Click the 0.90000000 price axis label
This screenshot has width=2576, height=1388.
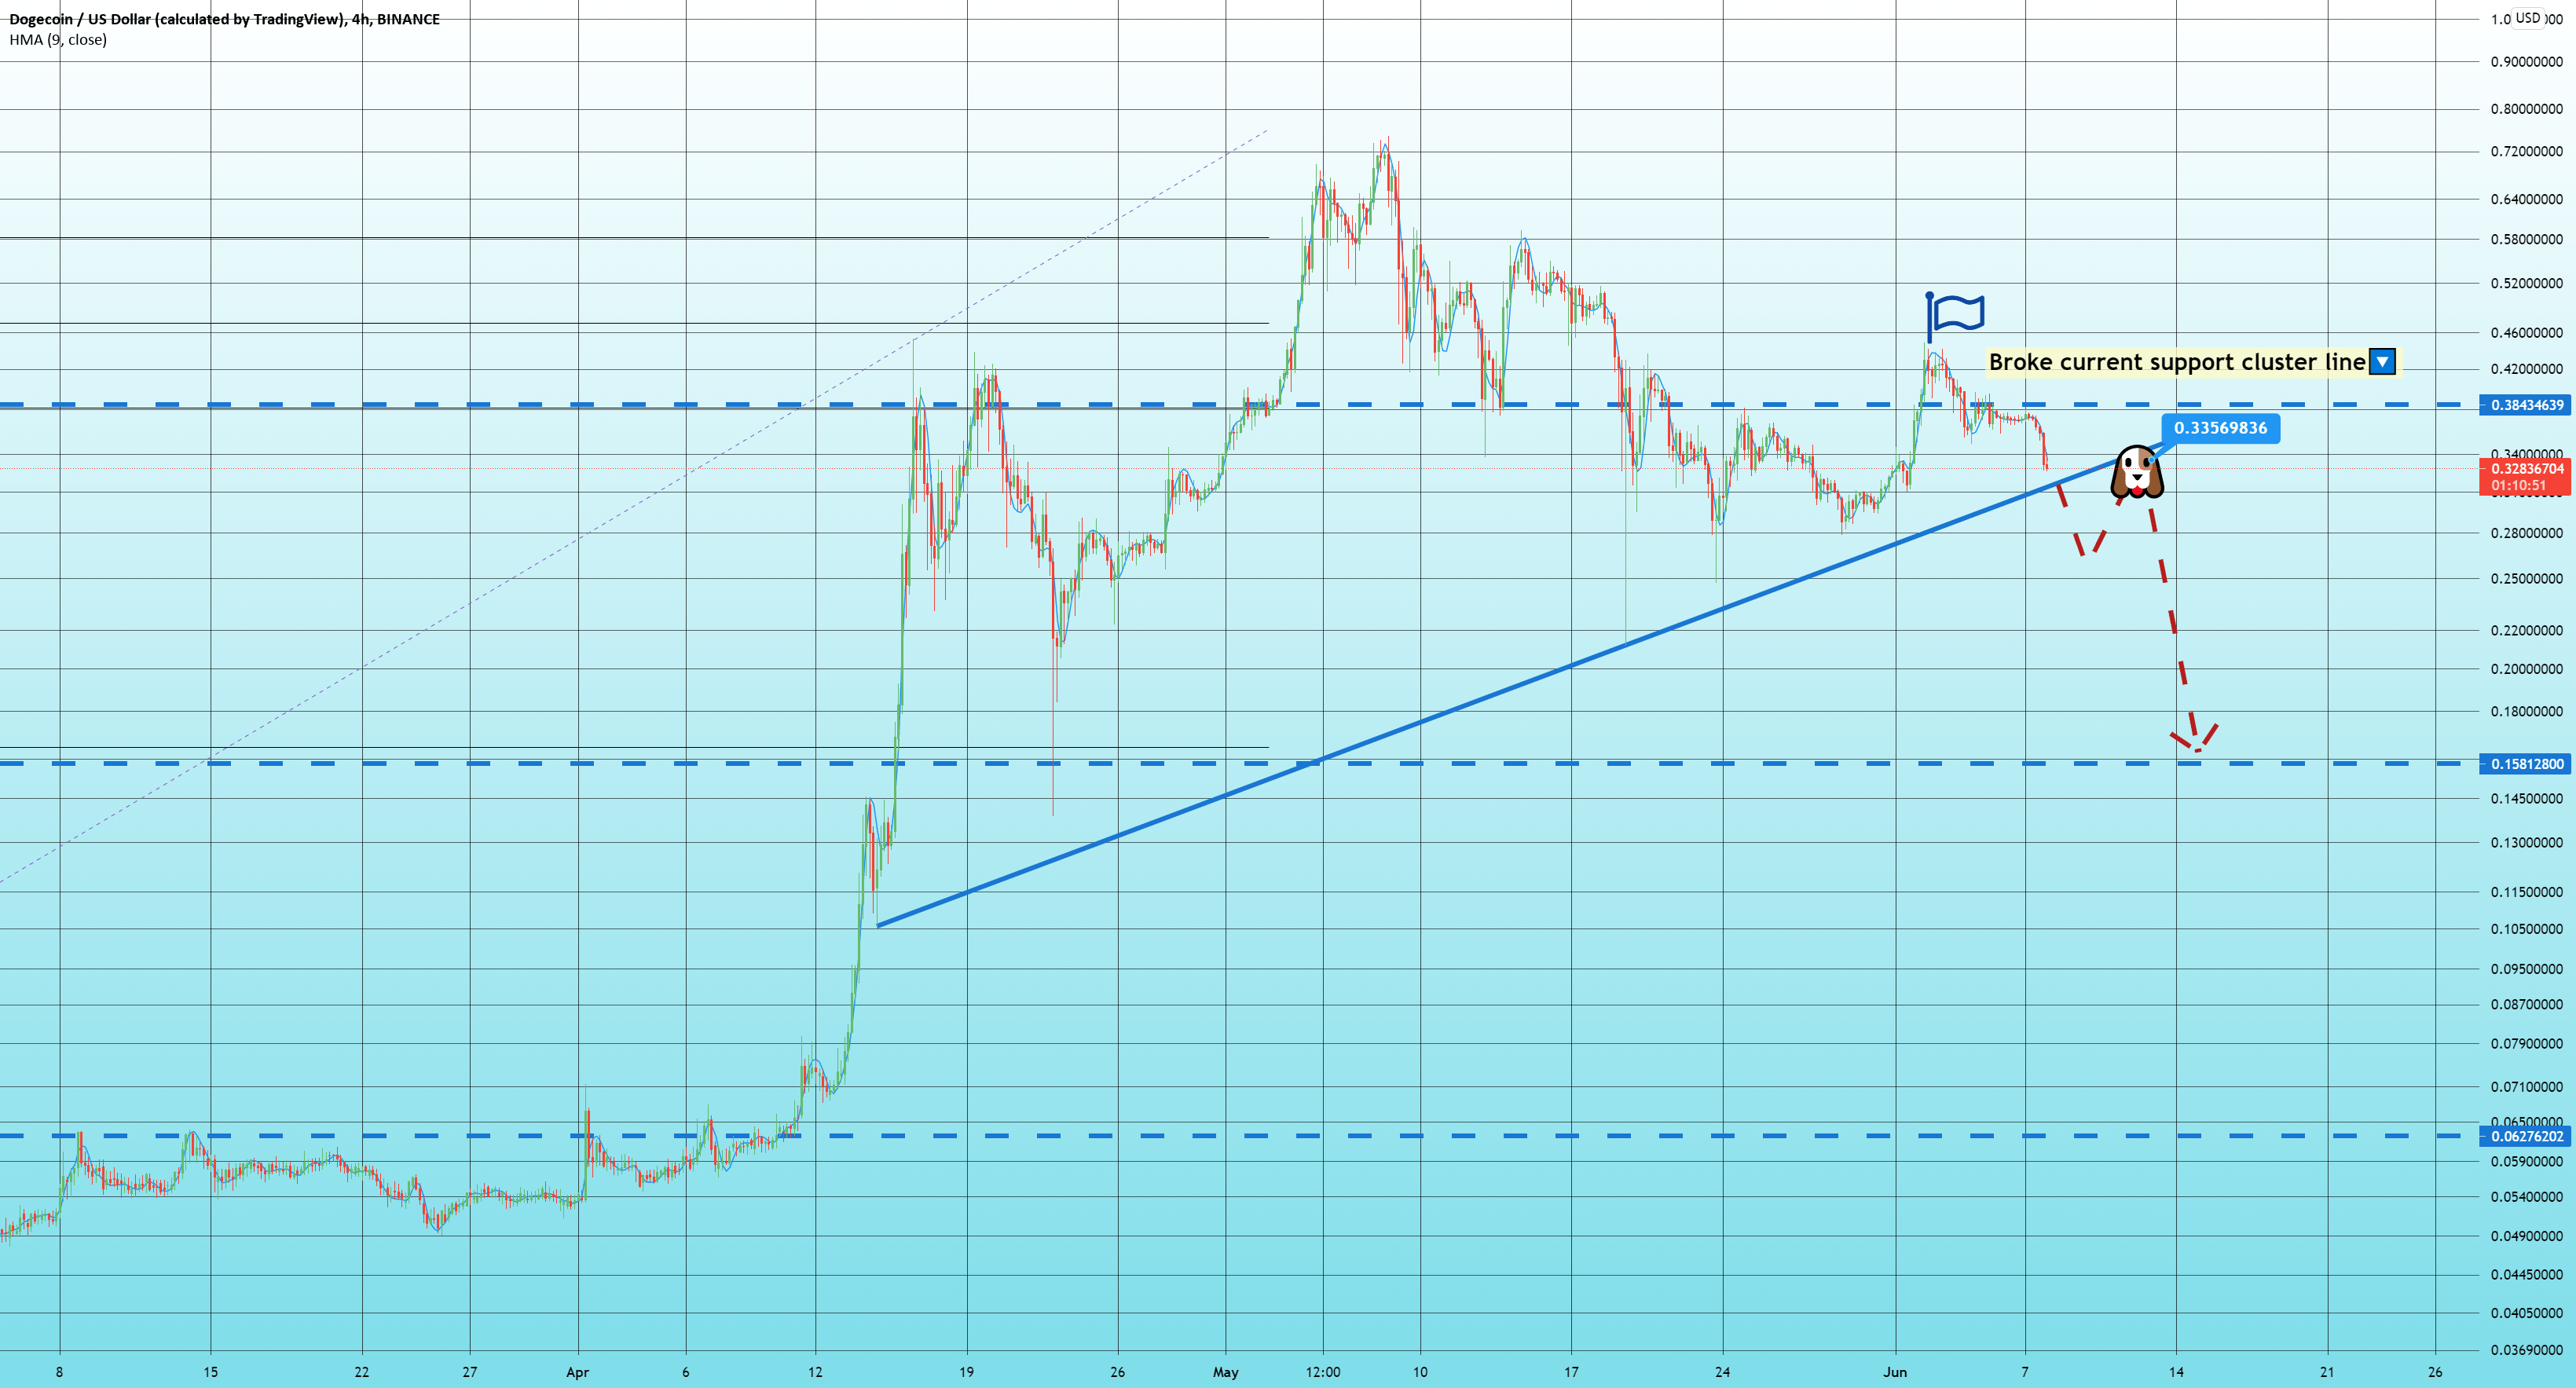click(2526, 62)
